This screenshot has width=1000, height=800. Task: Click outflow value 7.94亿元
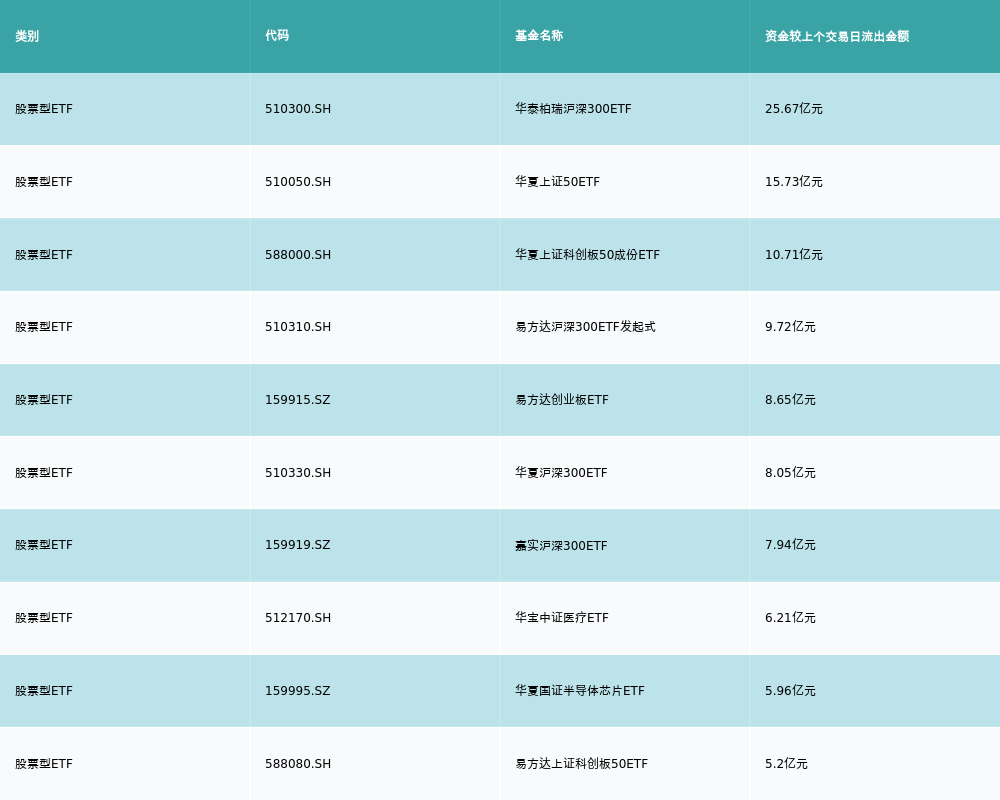click(790, 545)
